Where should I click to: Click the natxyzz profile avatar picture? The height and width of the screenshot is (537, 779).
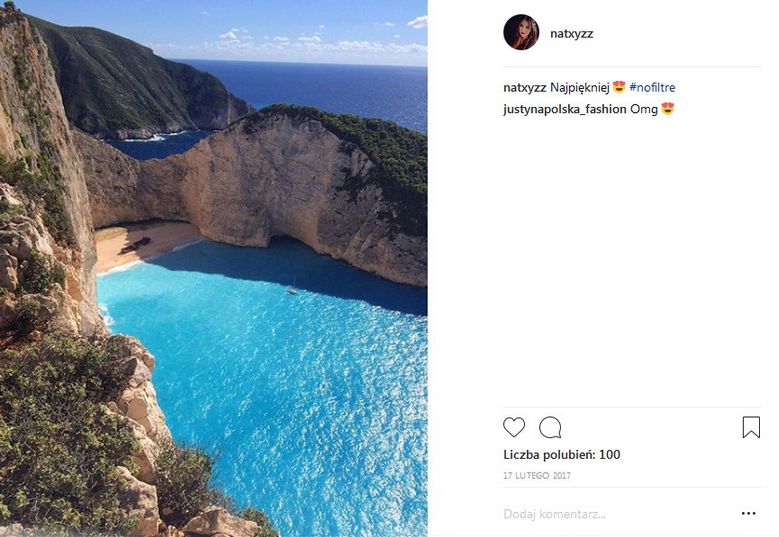click(x=521, y=33)
